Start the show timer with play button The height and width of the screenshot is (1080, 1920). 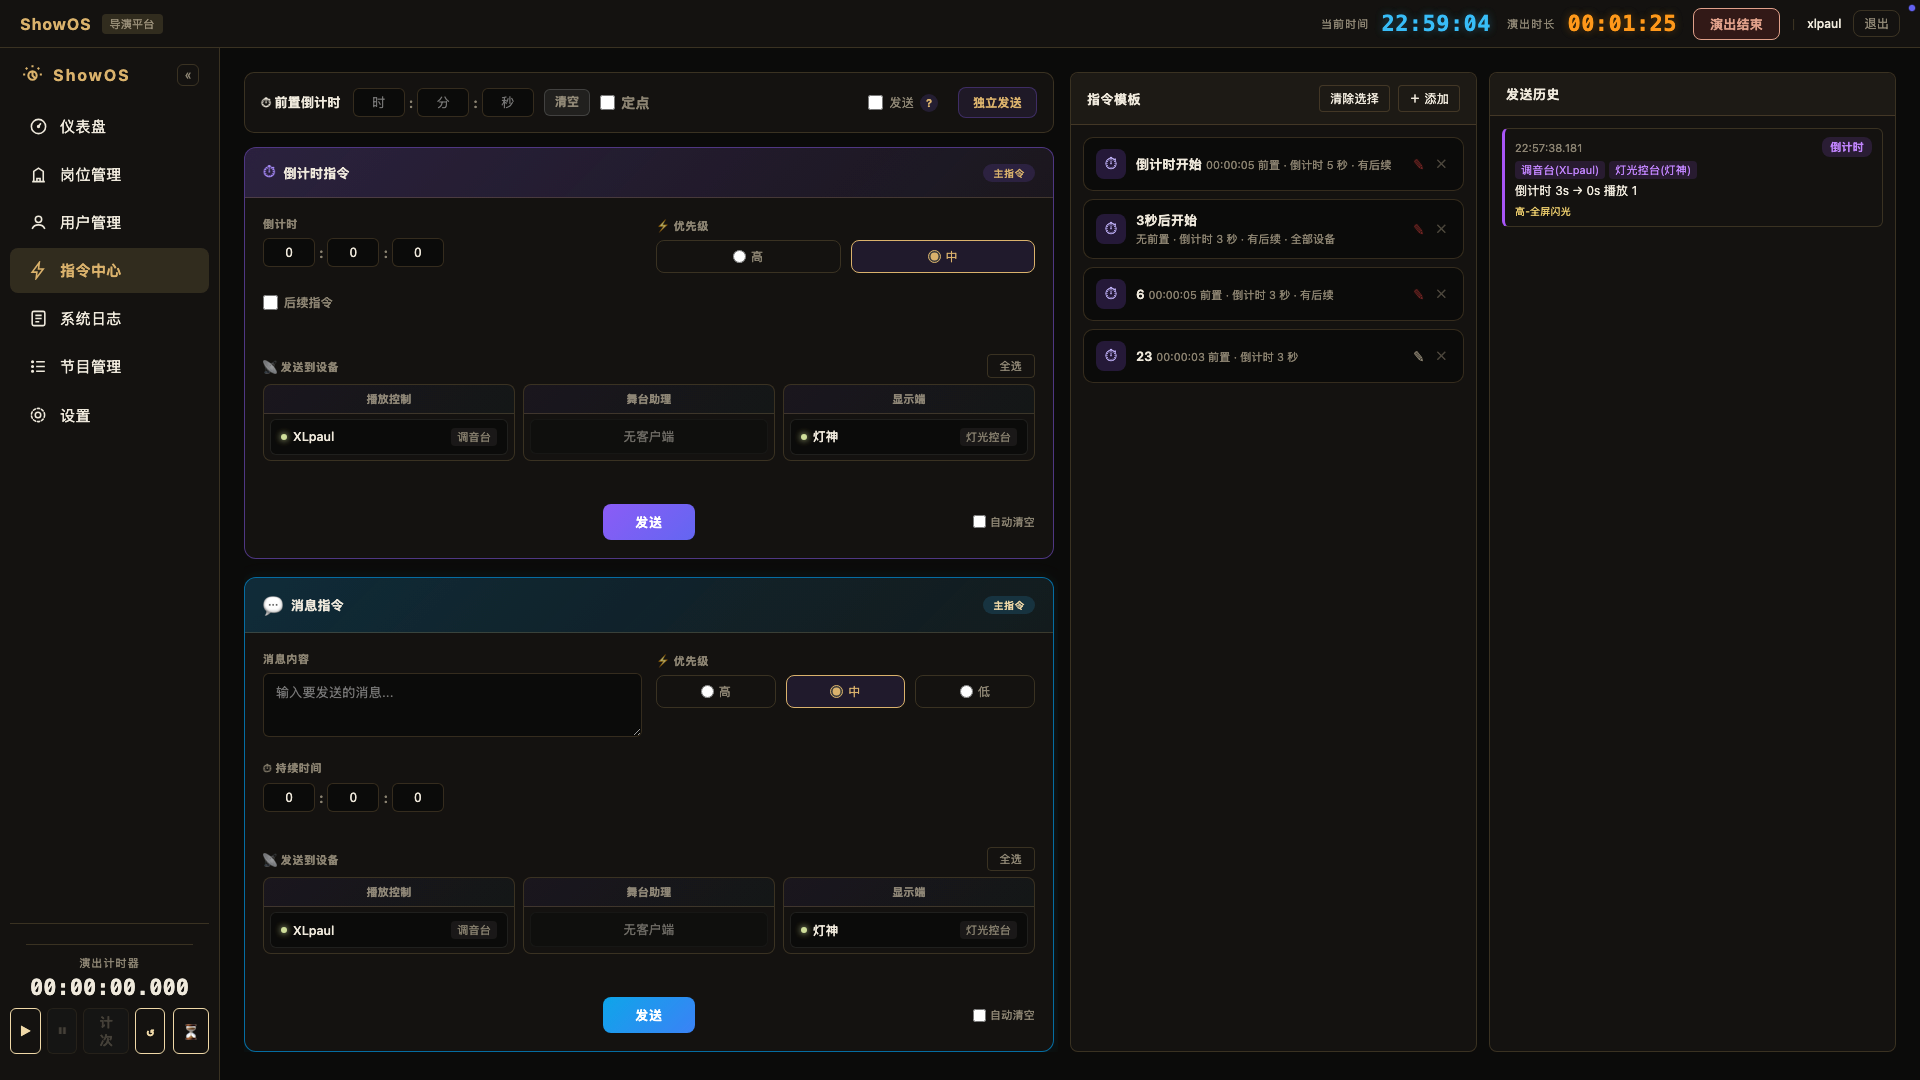tap(25, 1031)
